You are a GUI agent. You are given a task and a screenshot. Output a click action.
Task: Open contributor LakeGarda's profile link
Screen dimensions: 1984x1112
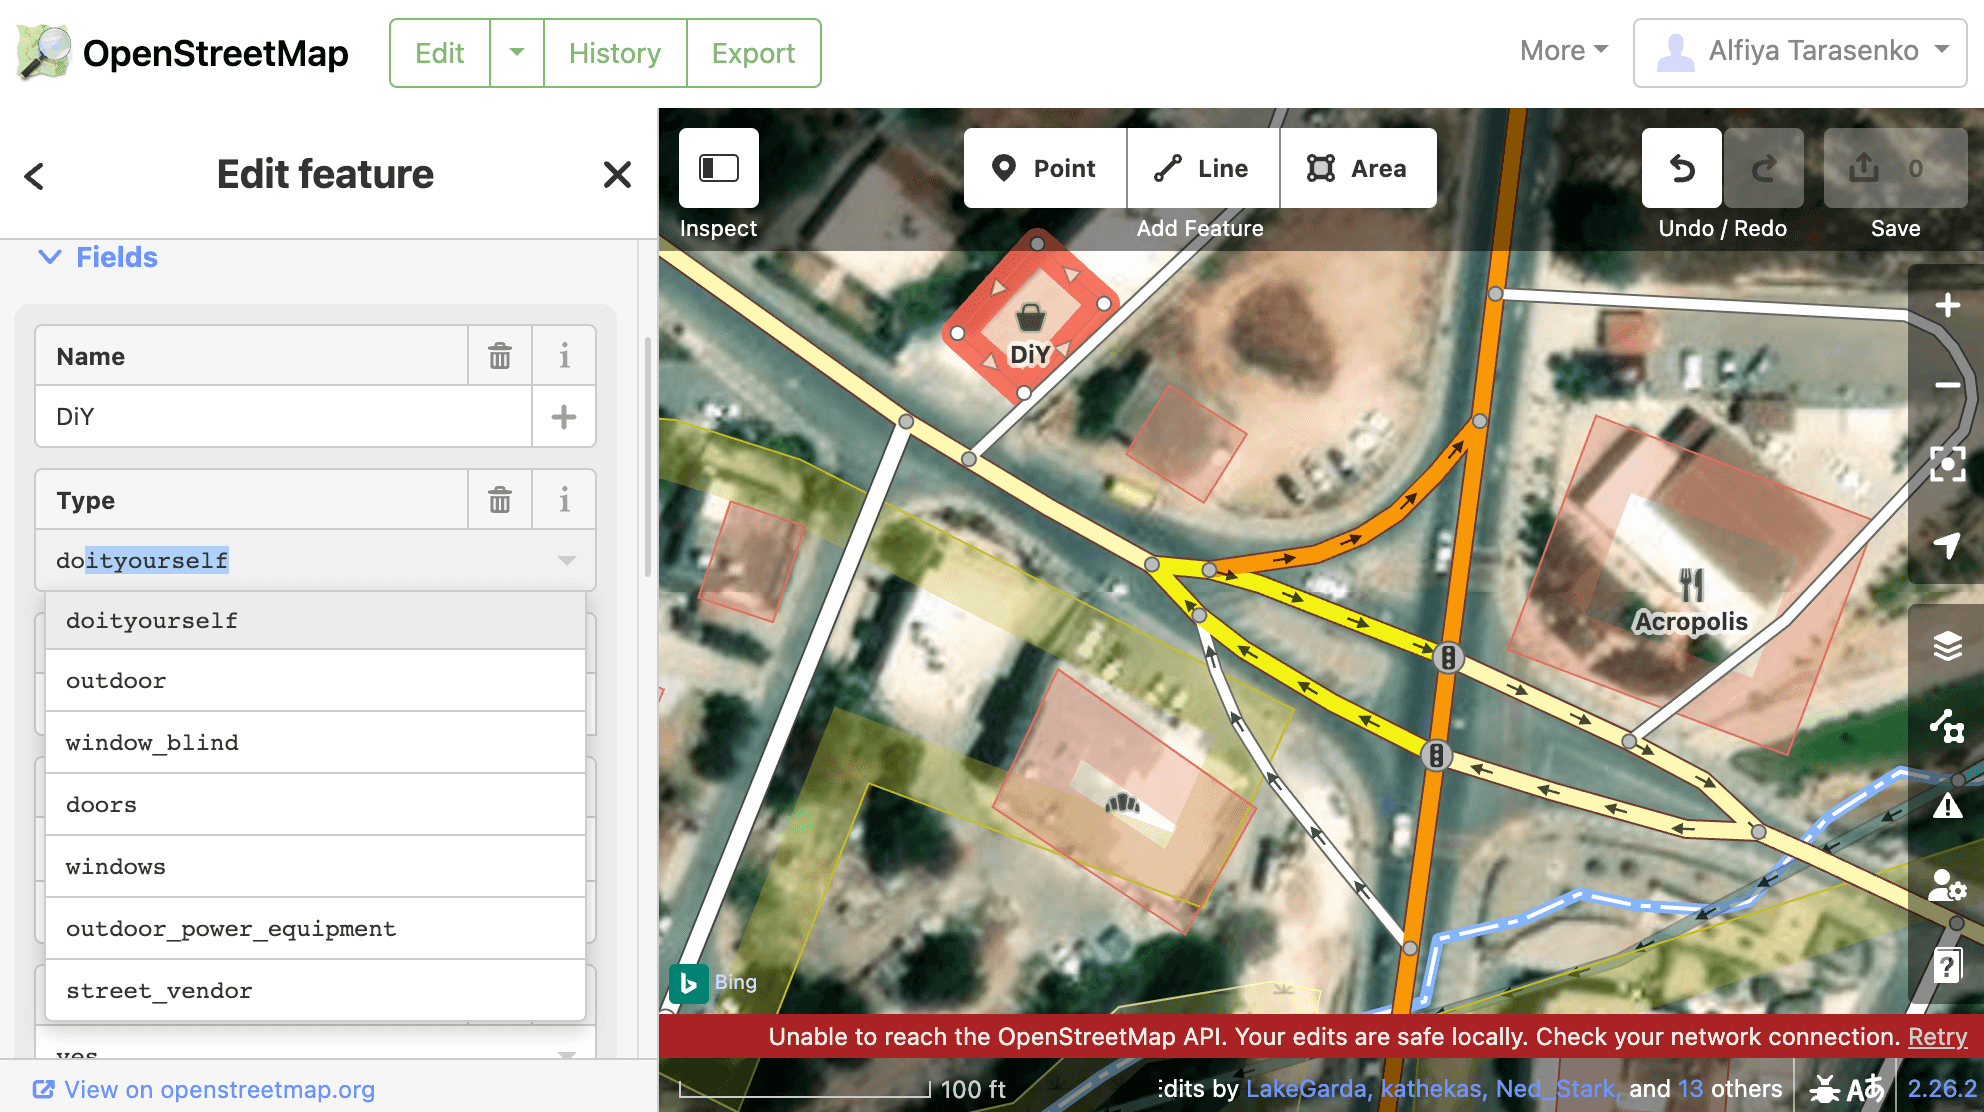(1308, 1088)
